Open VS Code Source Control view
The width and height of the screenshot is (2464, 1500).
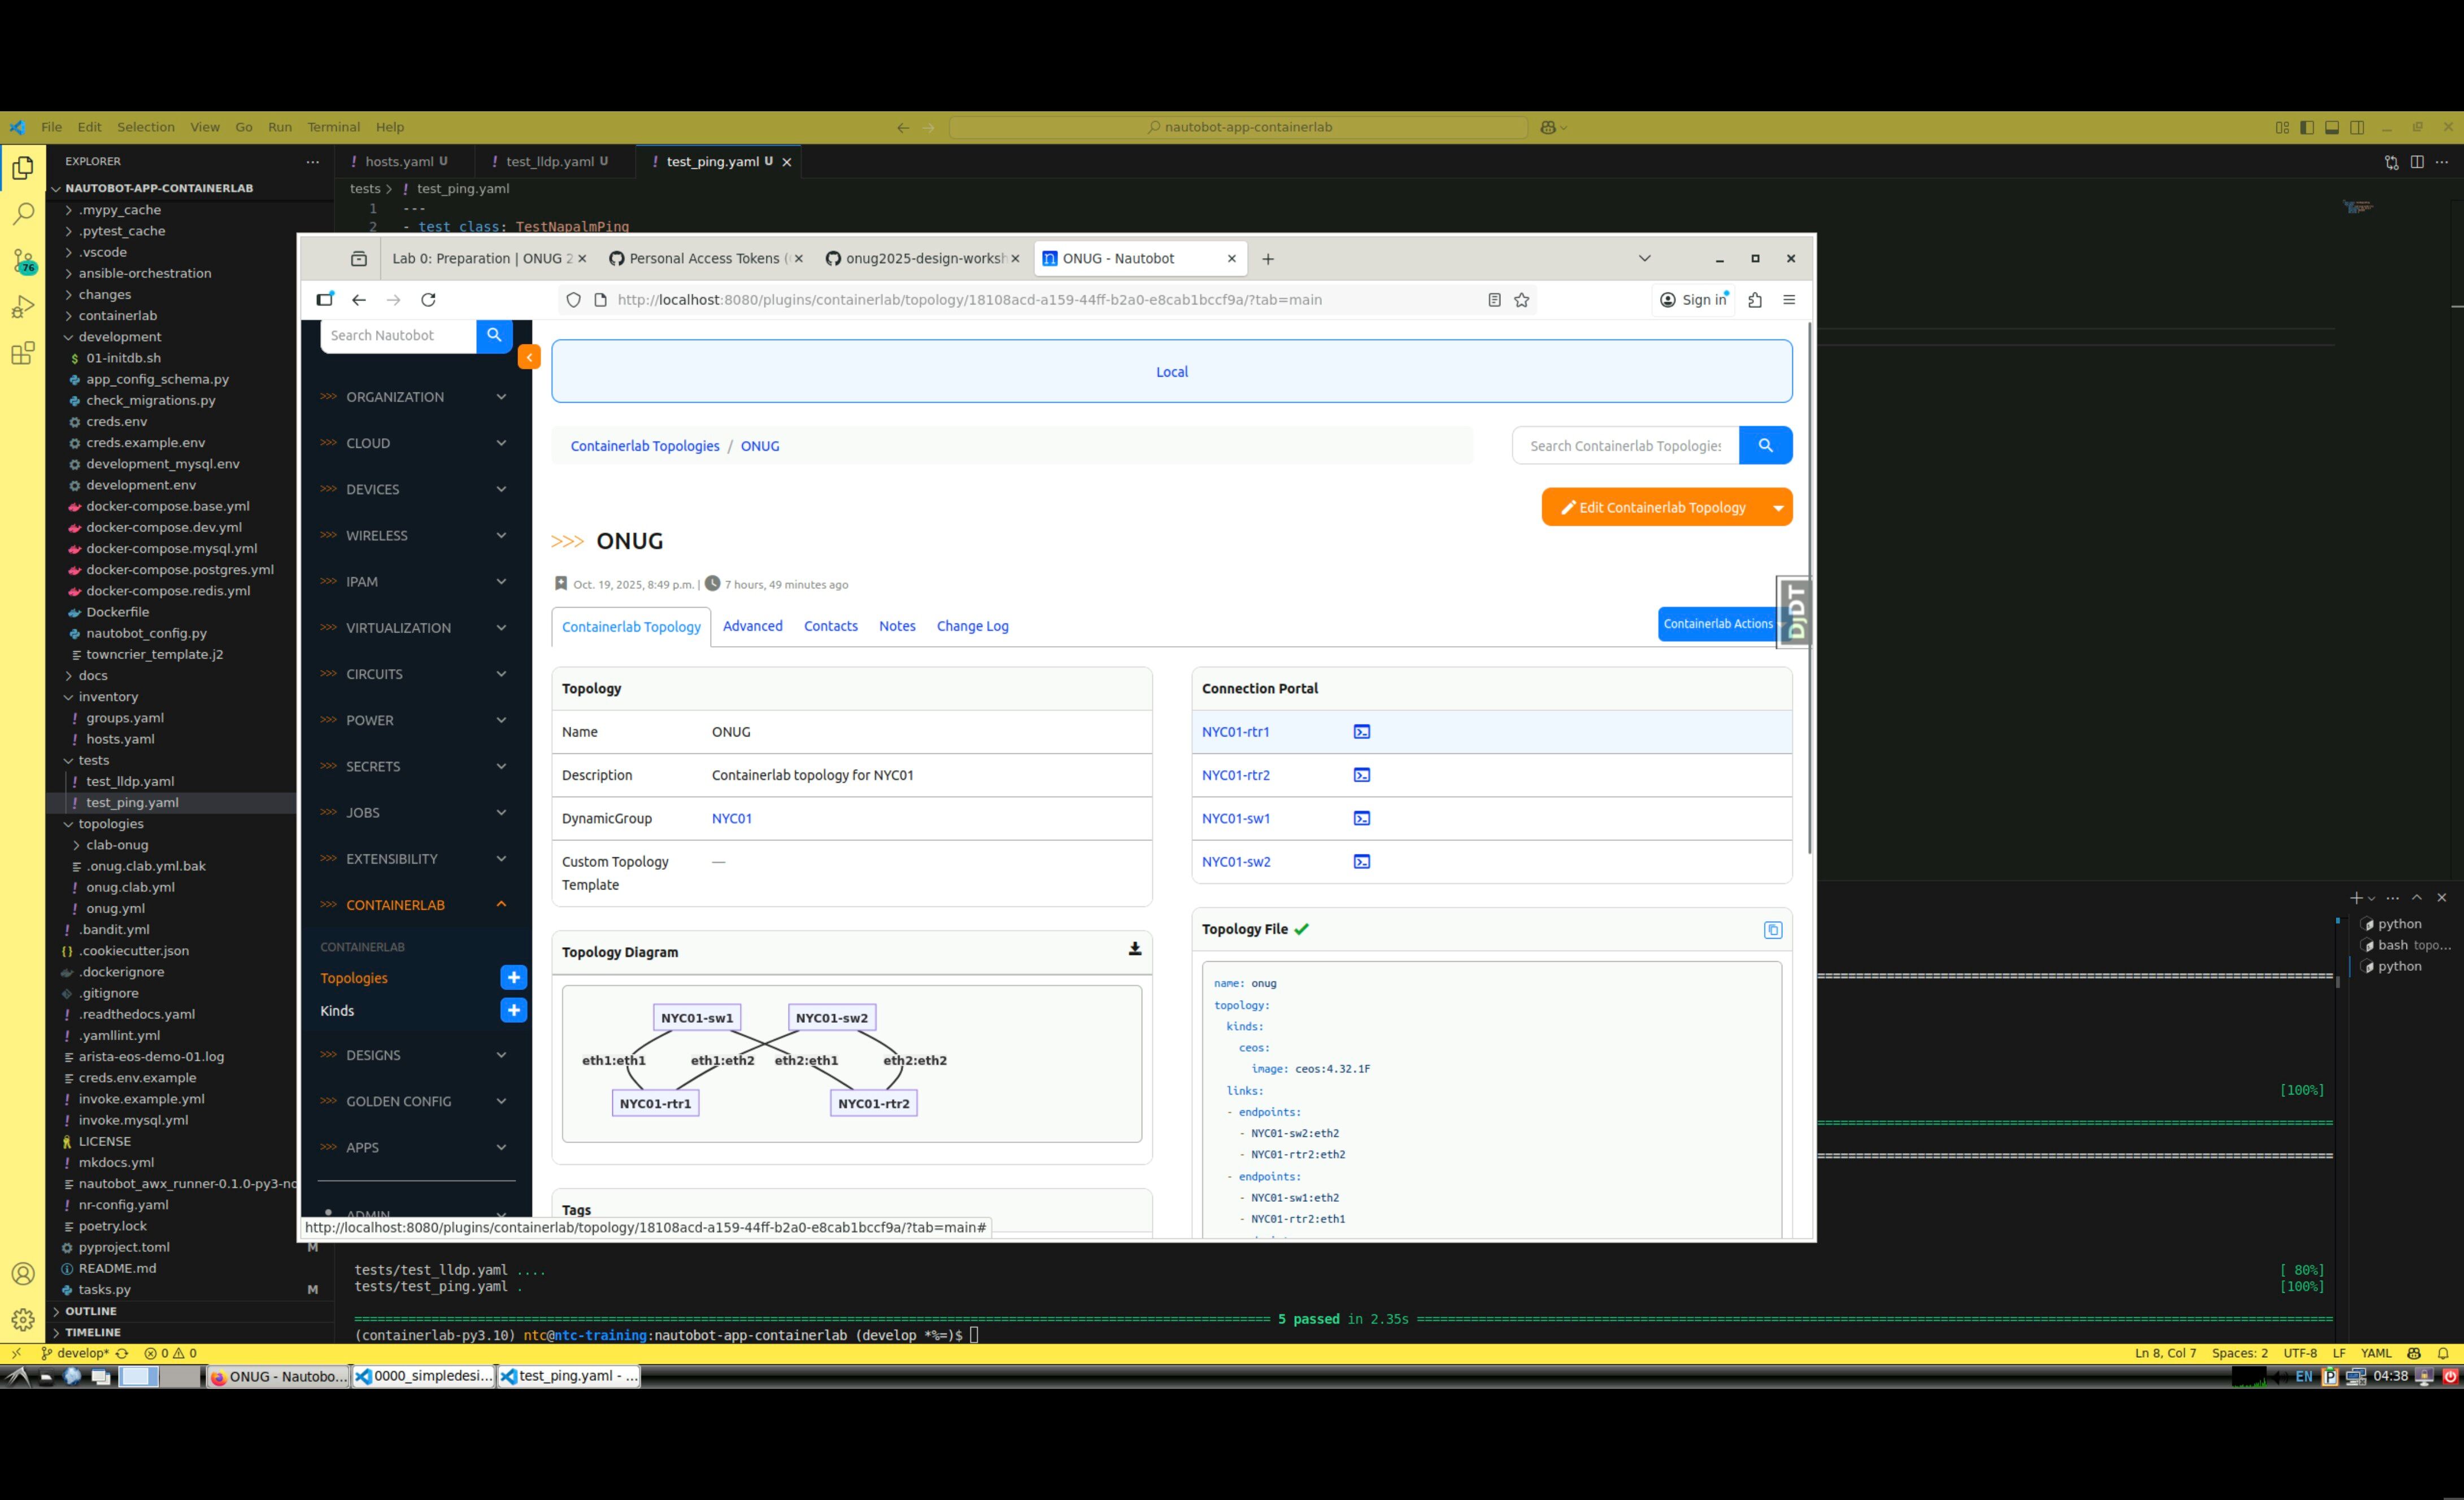23,260
